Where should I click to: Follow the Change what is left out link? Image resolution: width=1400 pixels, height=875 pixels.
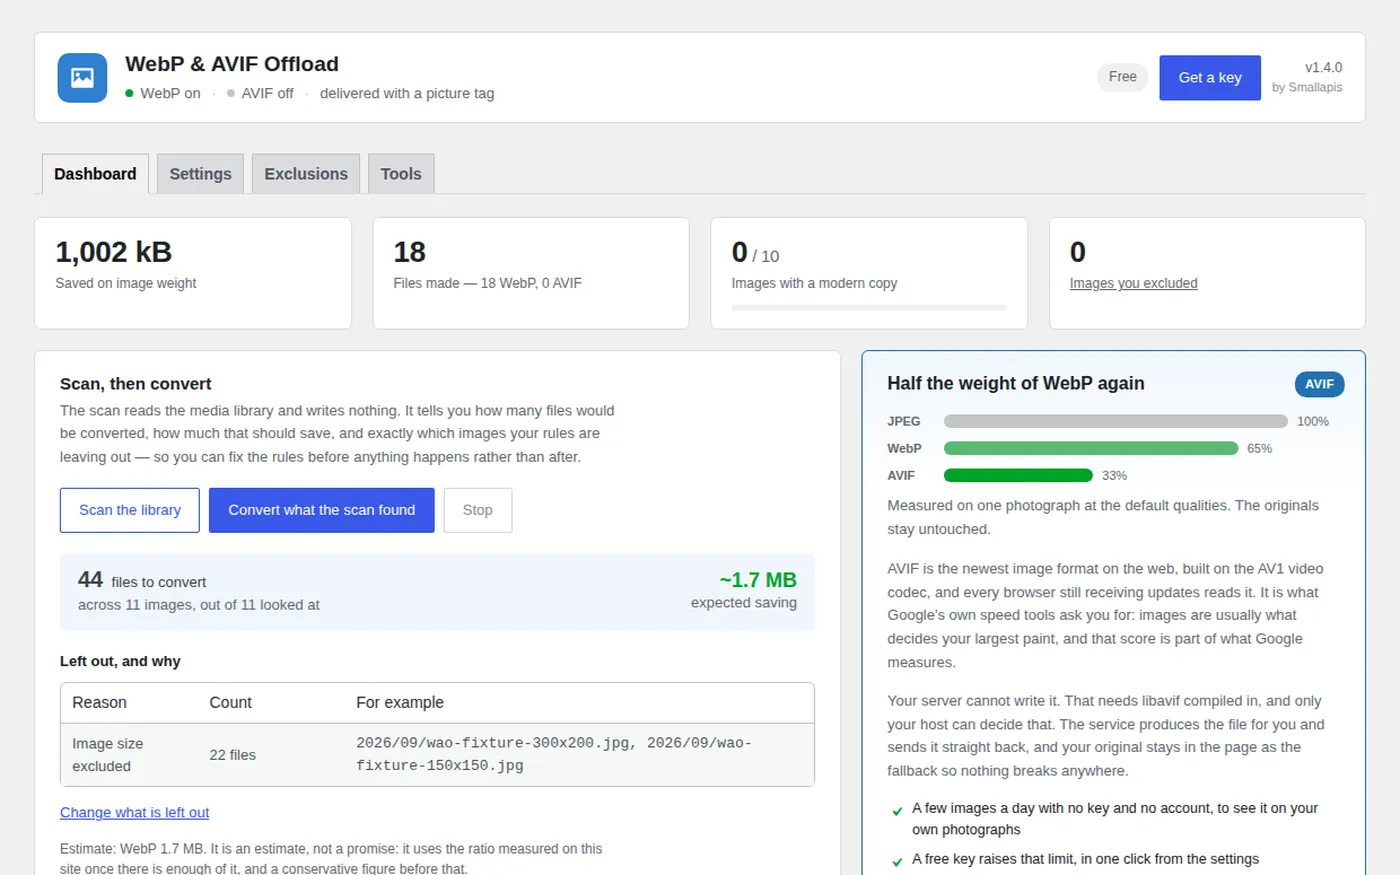pyautogui.click(x=134, y=812)
